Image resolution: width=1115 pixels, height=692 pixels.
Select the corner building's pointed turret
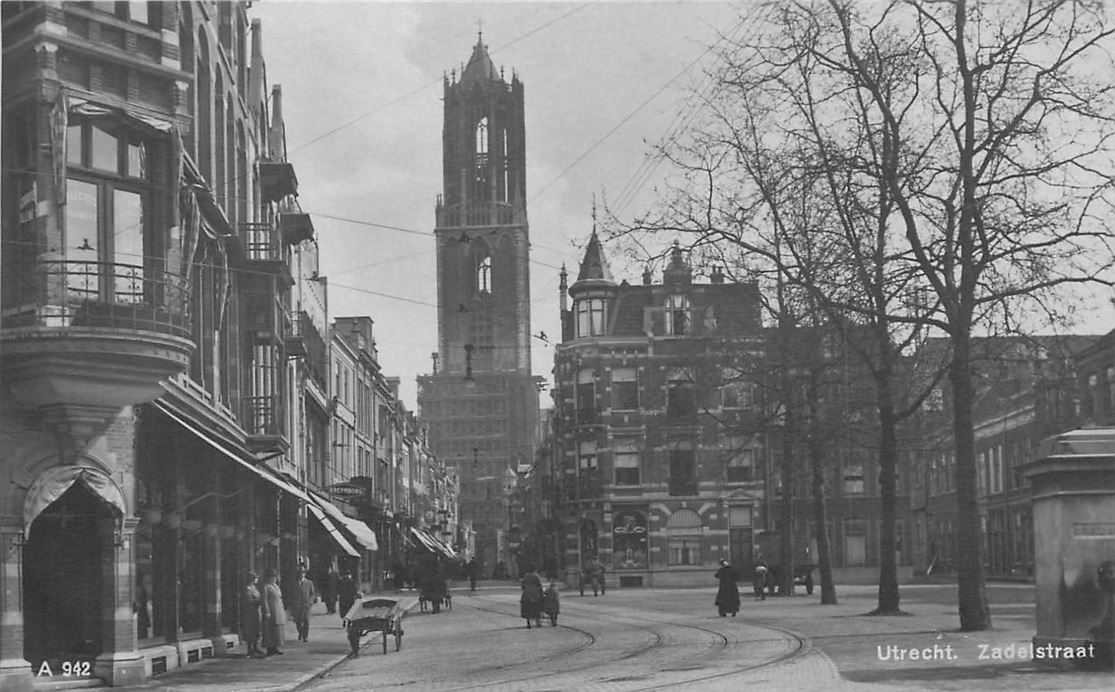[x=593, y=262]
